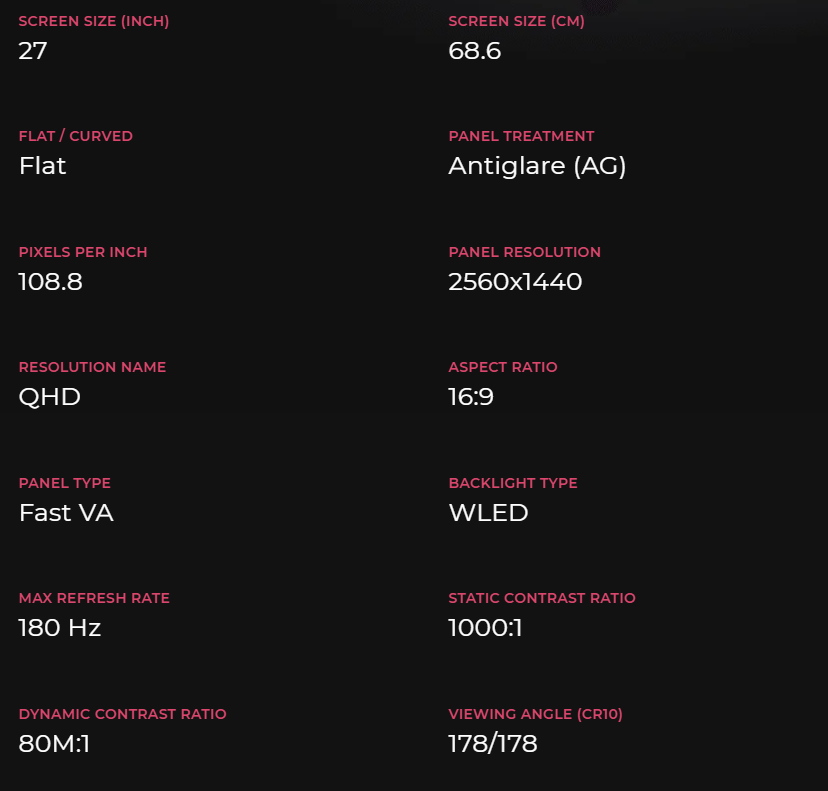This screenshot has height=791, width=828.
Task: Click the 16:9 aspect ratio value
Action: point(471,397)
